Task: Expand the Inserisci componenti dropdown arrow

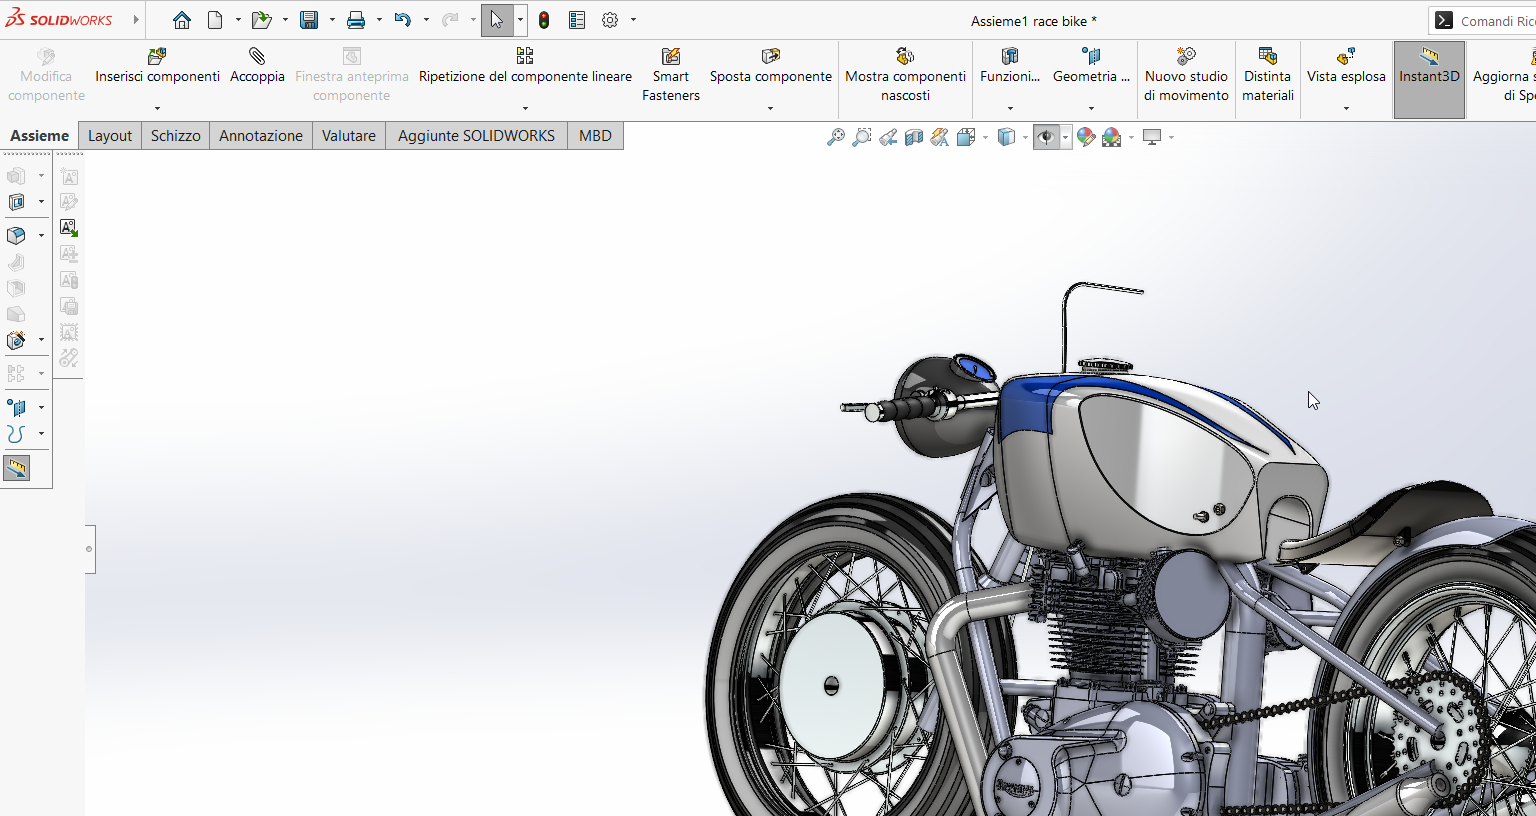Action: pyautogui.click(x=157, y=108)
